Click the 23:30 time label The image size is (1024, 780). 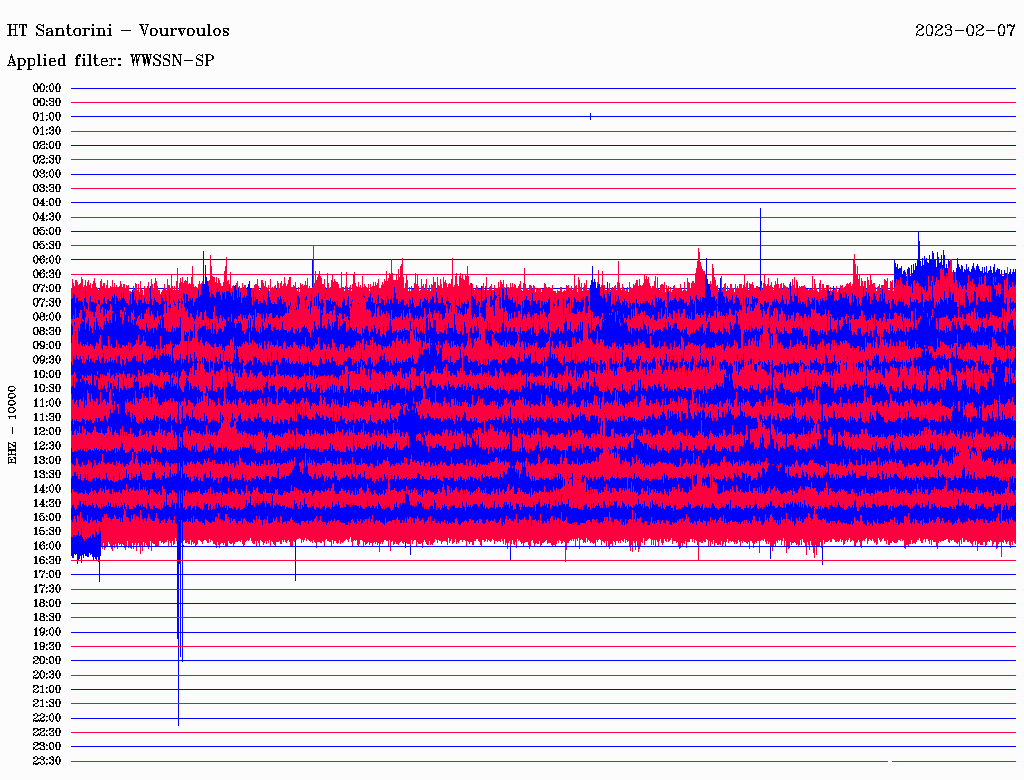tap(47, 761)
